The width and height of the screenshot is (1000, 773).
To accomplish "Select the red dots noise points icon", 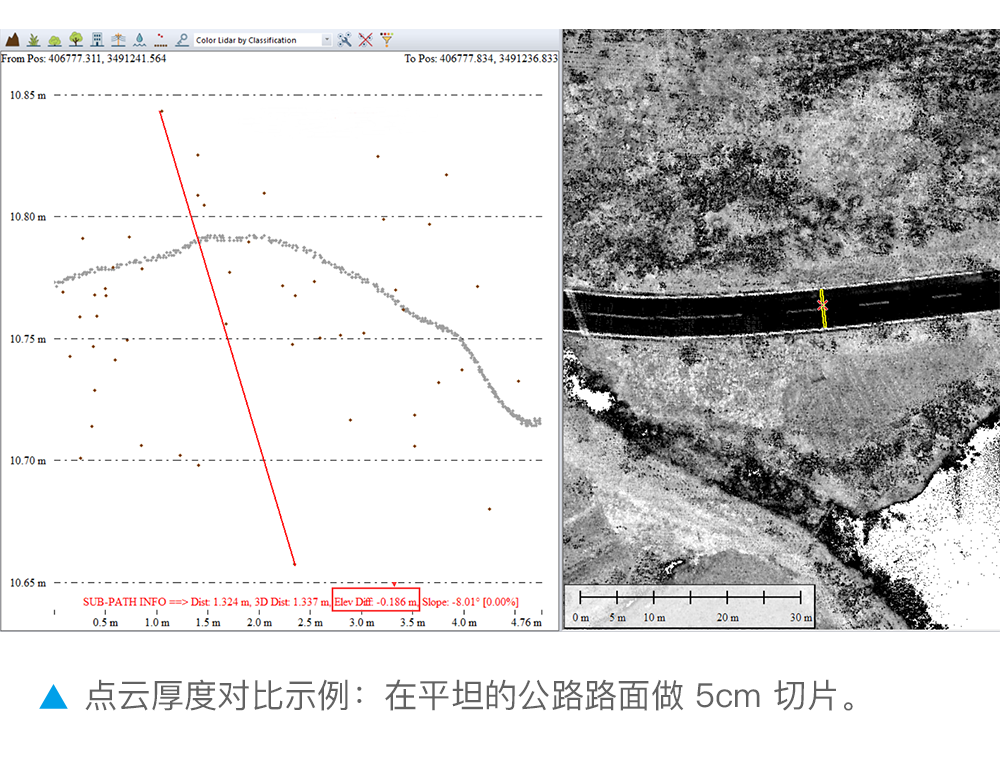I will pos(160,40).
